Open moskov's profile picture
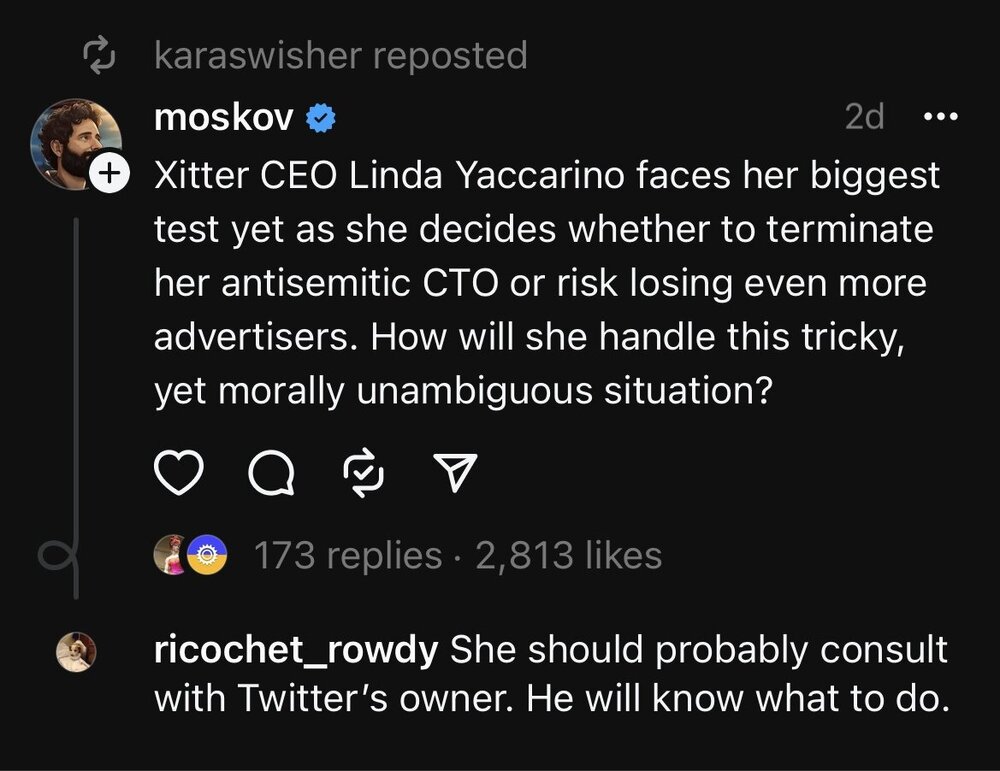The height and width of the screenshot is (771, 1000). (x=75, y=144)
